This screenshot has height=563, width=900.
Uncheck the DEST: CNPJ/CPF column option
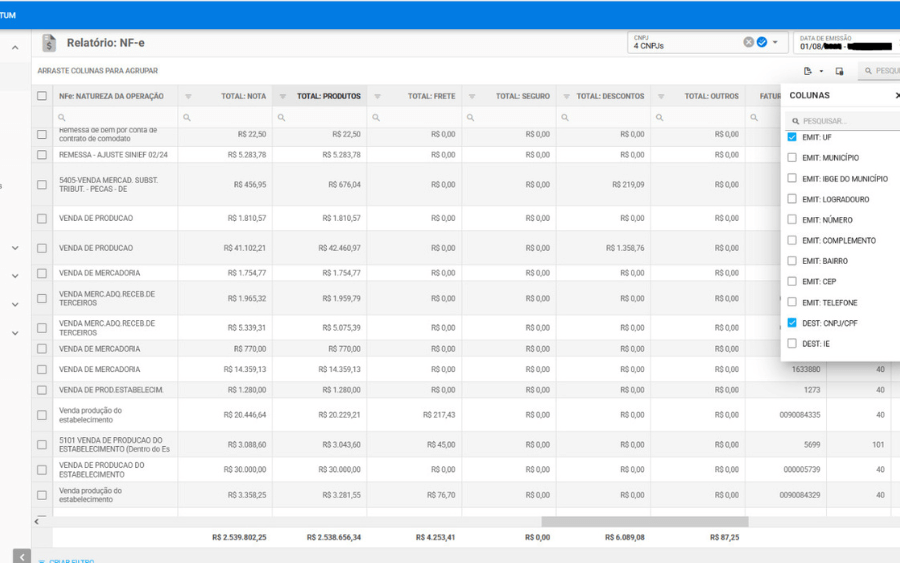tap(792, 323)
